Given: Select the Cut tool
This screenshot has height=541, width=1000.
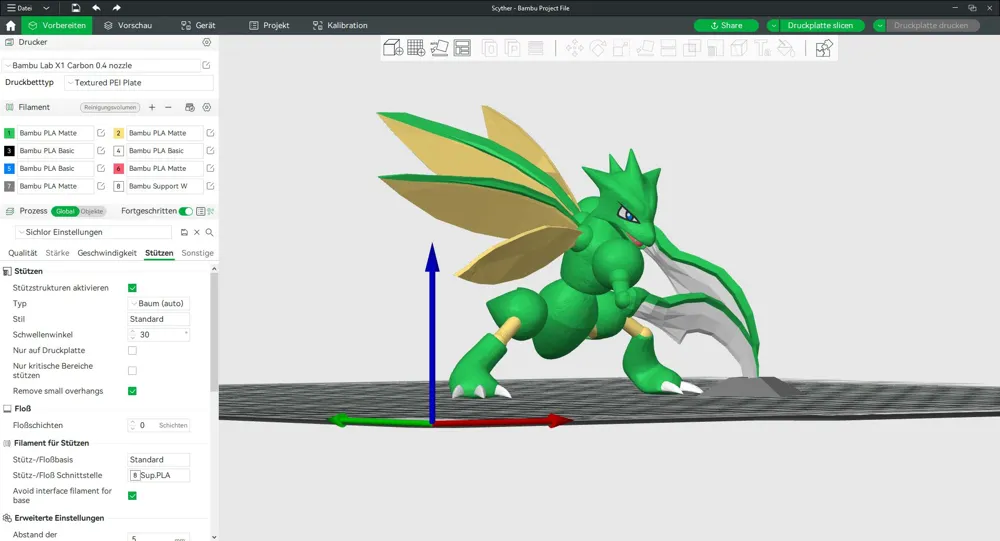Looking at the screenshot, I should click(x=668, y=48).
